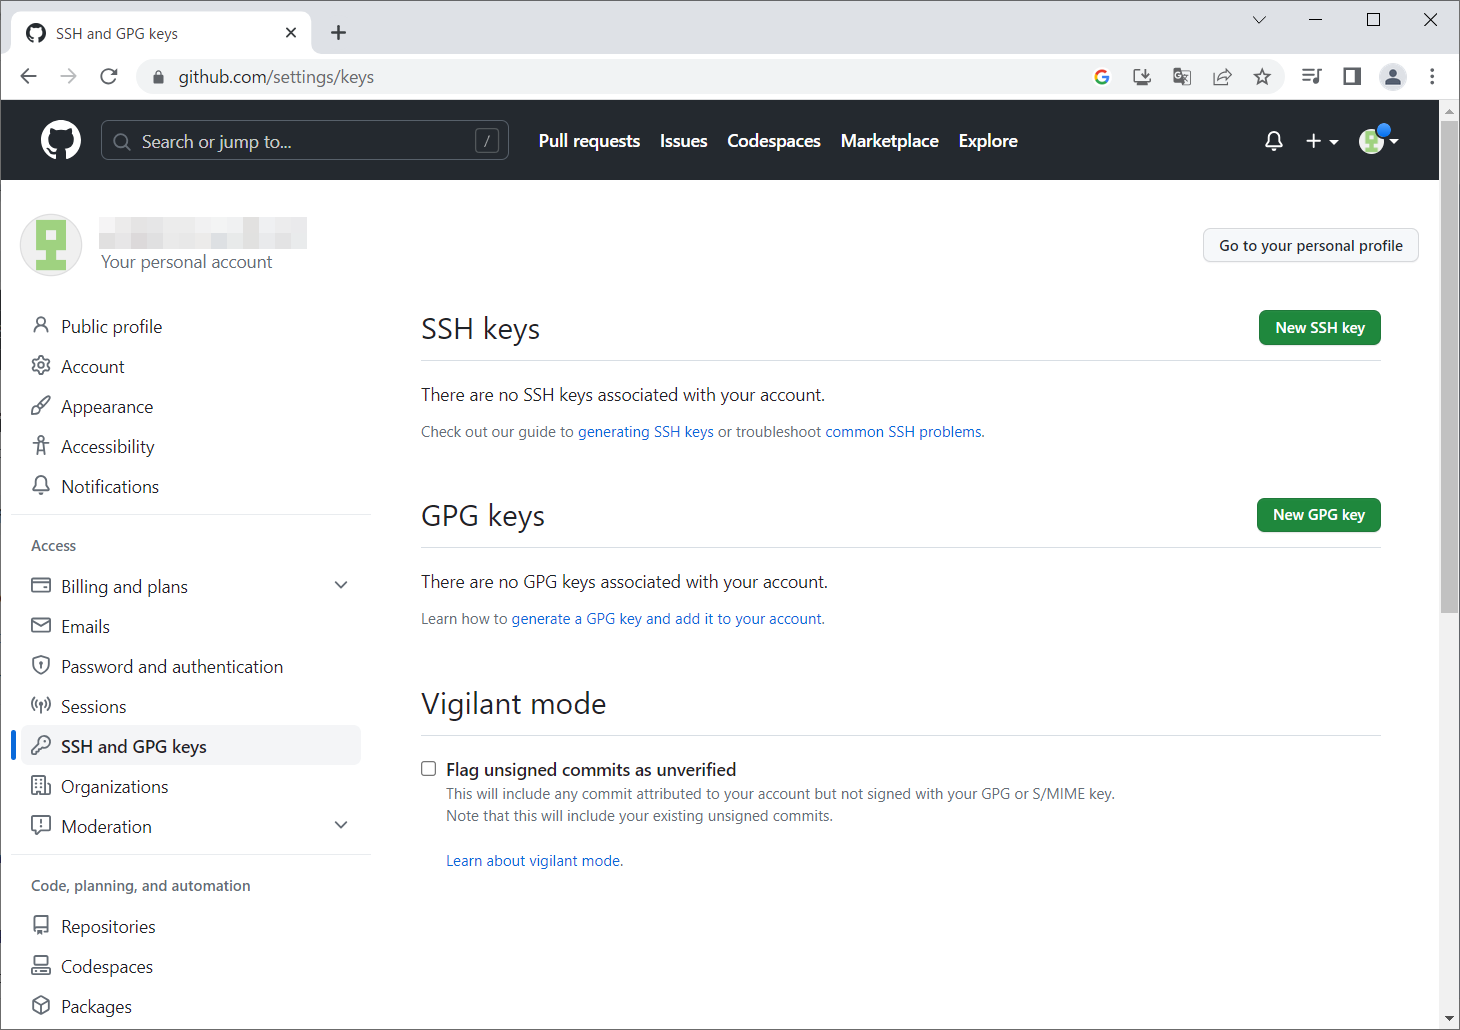Click the bookmark star icon

point(1262,77)
